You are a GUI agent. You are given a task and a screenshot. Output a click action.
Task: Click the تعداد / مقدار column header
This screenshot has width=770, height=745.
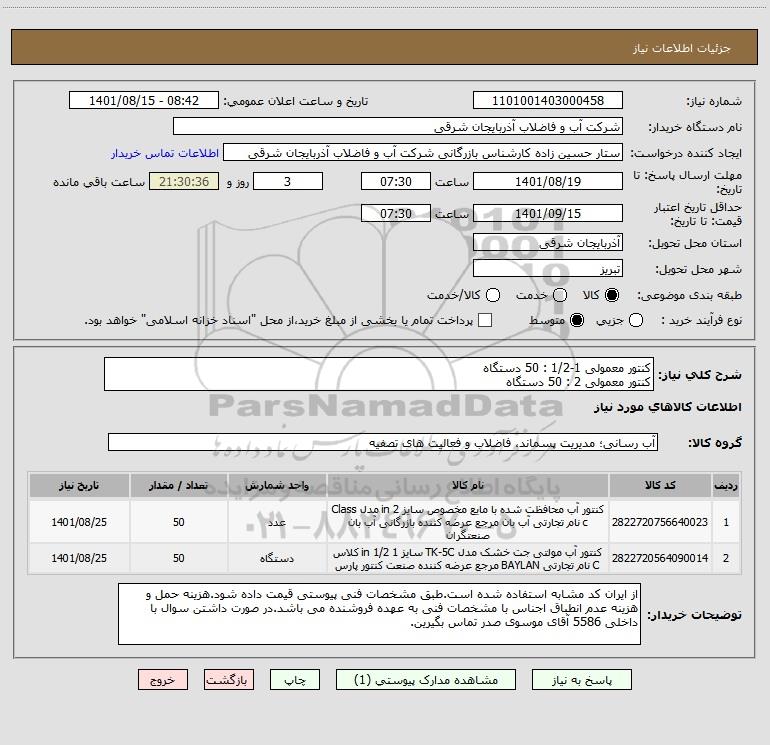click(x=178, y=485)
